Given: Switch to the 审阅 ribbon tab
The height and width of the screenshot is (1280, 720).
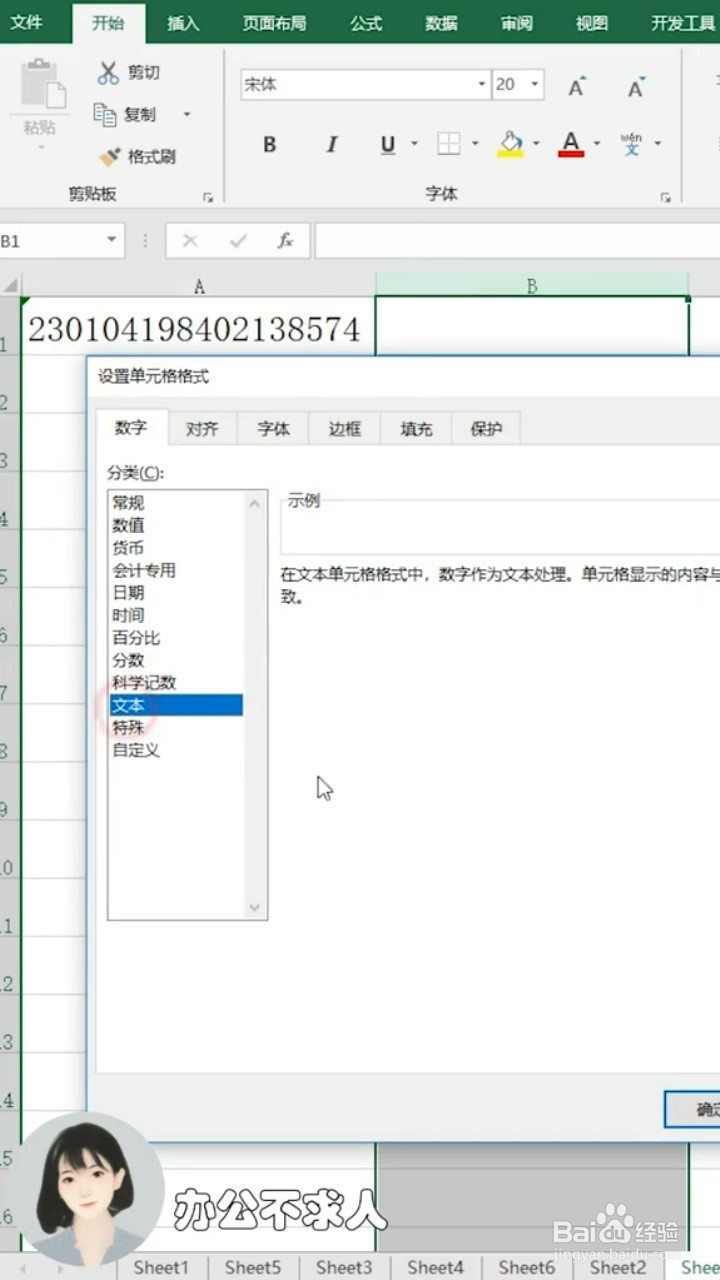Looking at the screenshot, I should [517, 23].
